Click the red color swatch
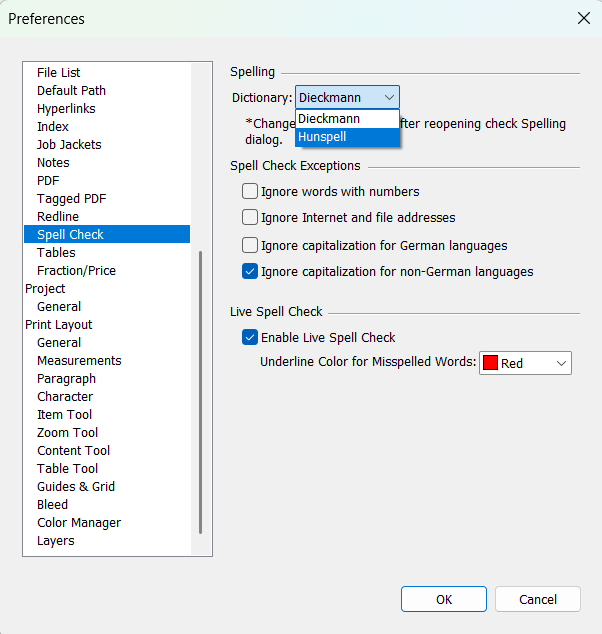Viewport: 602px width, 634px height. click(x=490, y=363)
